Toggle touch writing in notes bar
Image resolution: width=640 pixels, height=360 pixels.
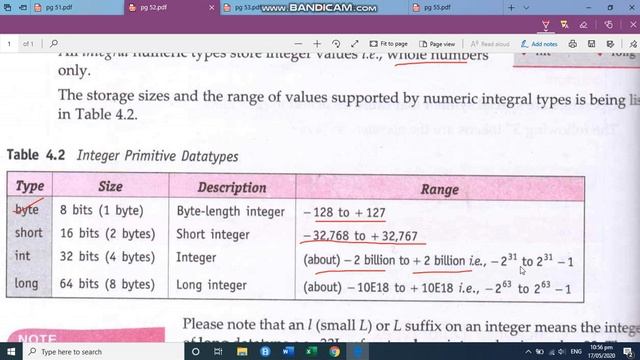(x=609, y=25)
